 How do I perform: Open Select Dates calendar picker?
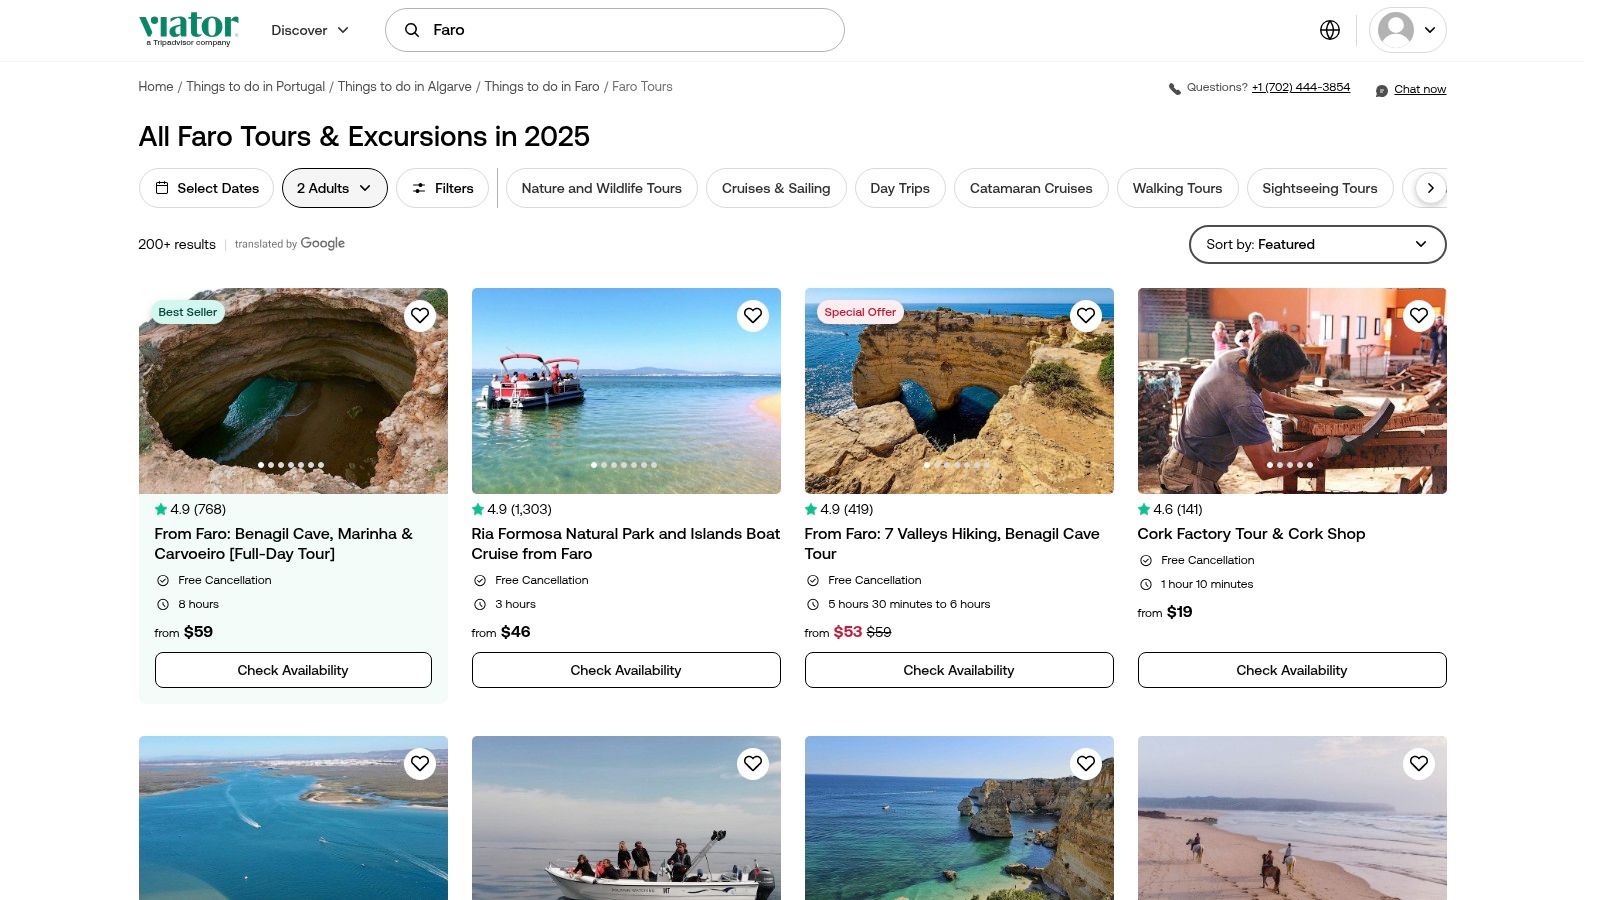[x=206, y=188]
